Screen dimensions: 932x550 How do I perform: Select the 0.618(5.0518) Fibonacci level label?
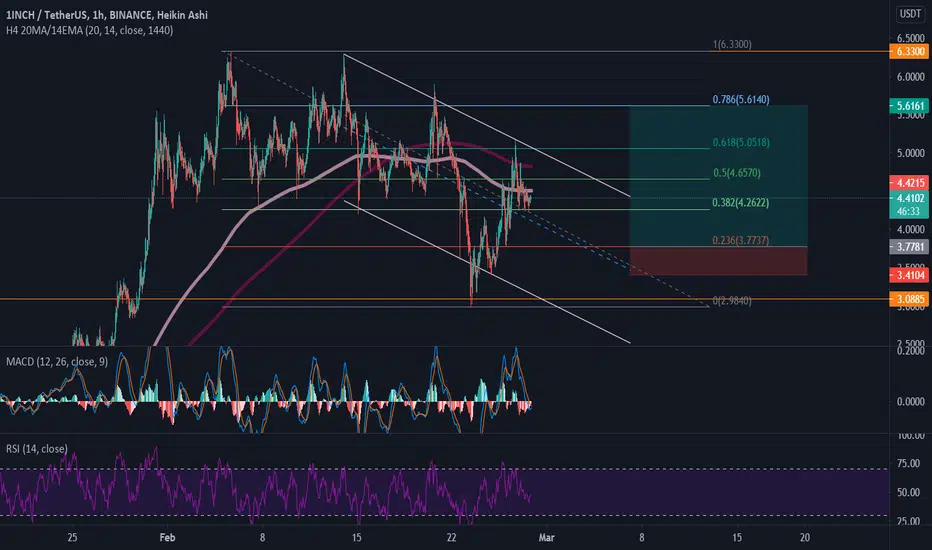point(741,142)
